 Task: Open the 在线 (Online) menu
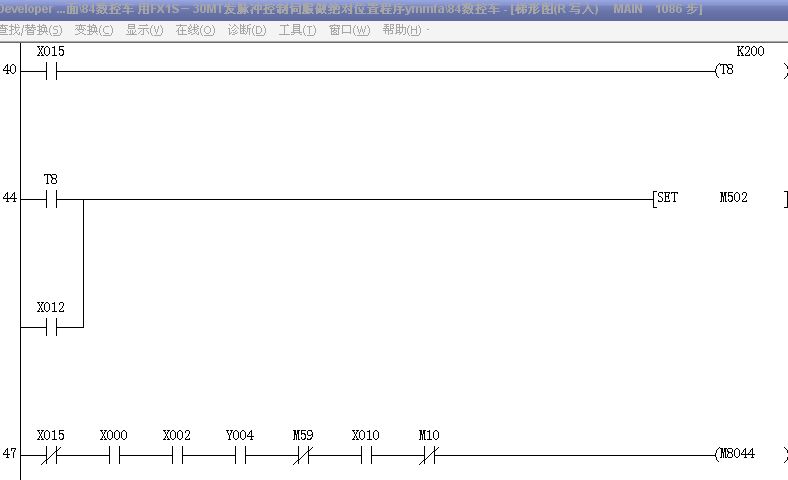click(195, 30)
